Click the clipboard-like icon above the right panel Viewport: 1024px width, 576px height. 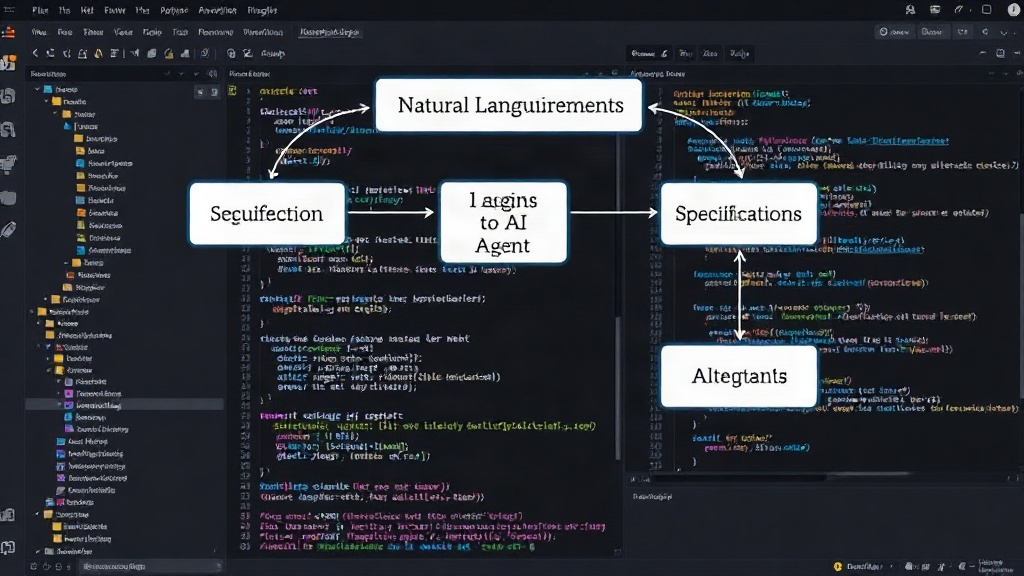click(x=1000, y=54)
